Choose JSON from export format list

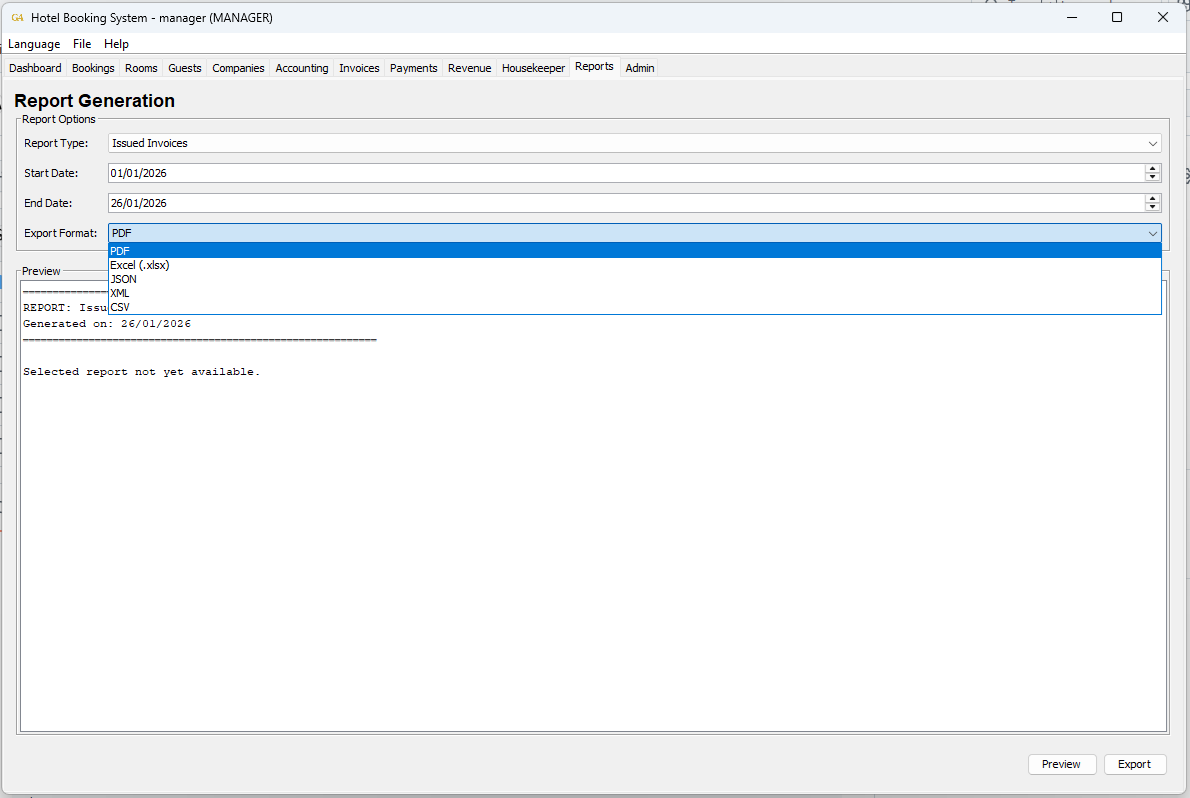124,279
